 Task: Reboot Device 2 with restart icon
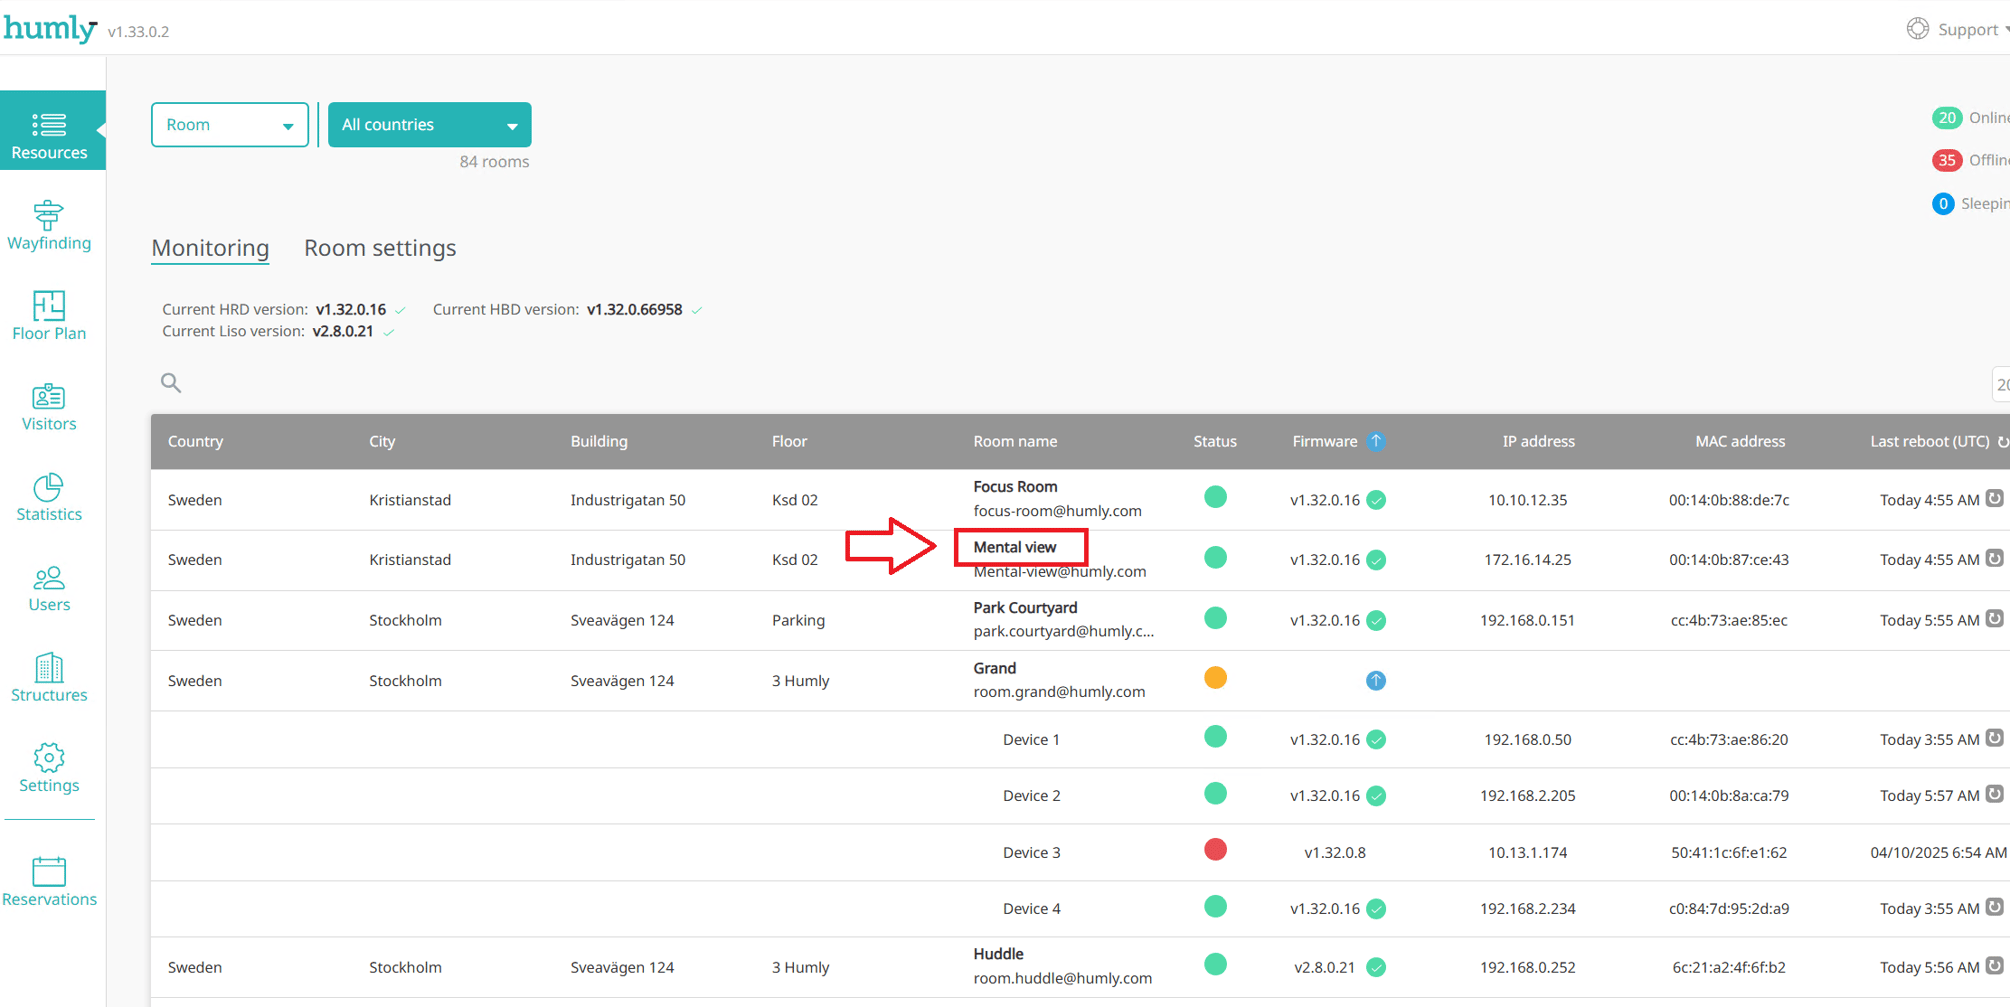(x=1994, y=795)
